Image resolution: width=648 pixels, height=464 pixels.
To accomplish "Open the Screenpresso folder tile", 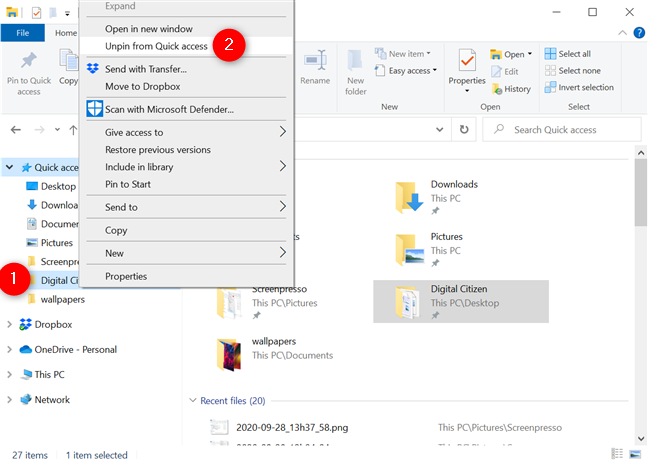I will tap(267, 302).
